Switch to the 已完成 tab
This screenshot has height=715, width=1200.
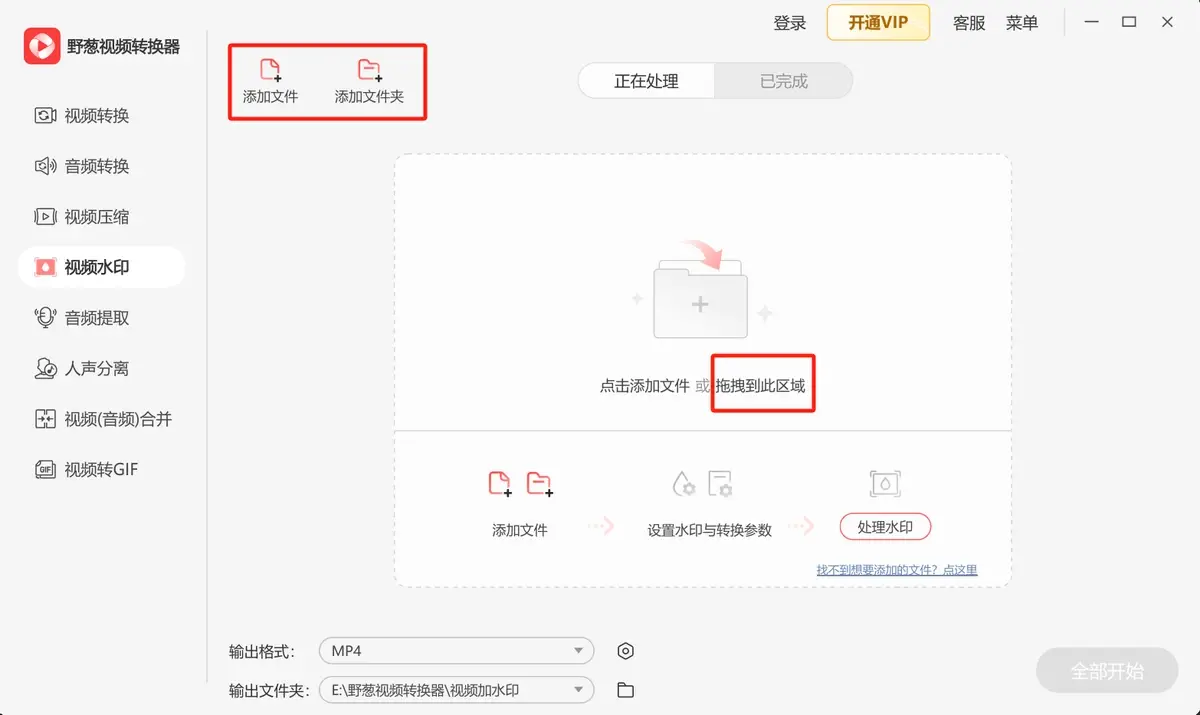tap(783, 81)
